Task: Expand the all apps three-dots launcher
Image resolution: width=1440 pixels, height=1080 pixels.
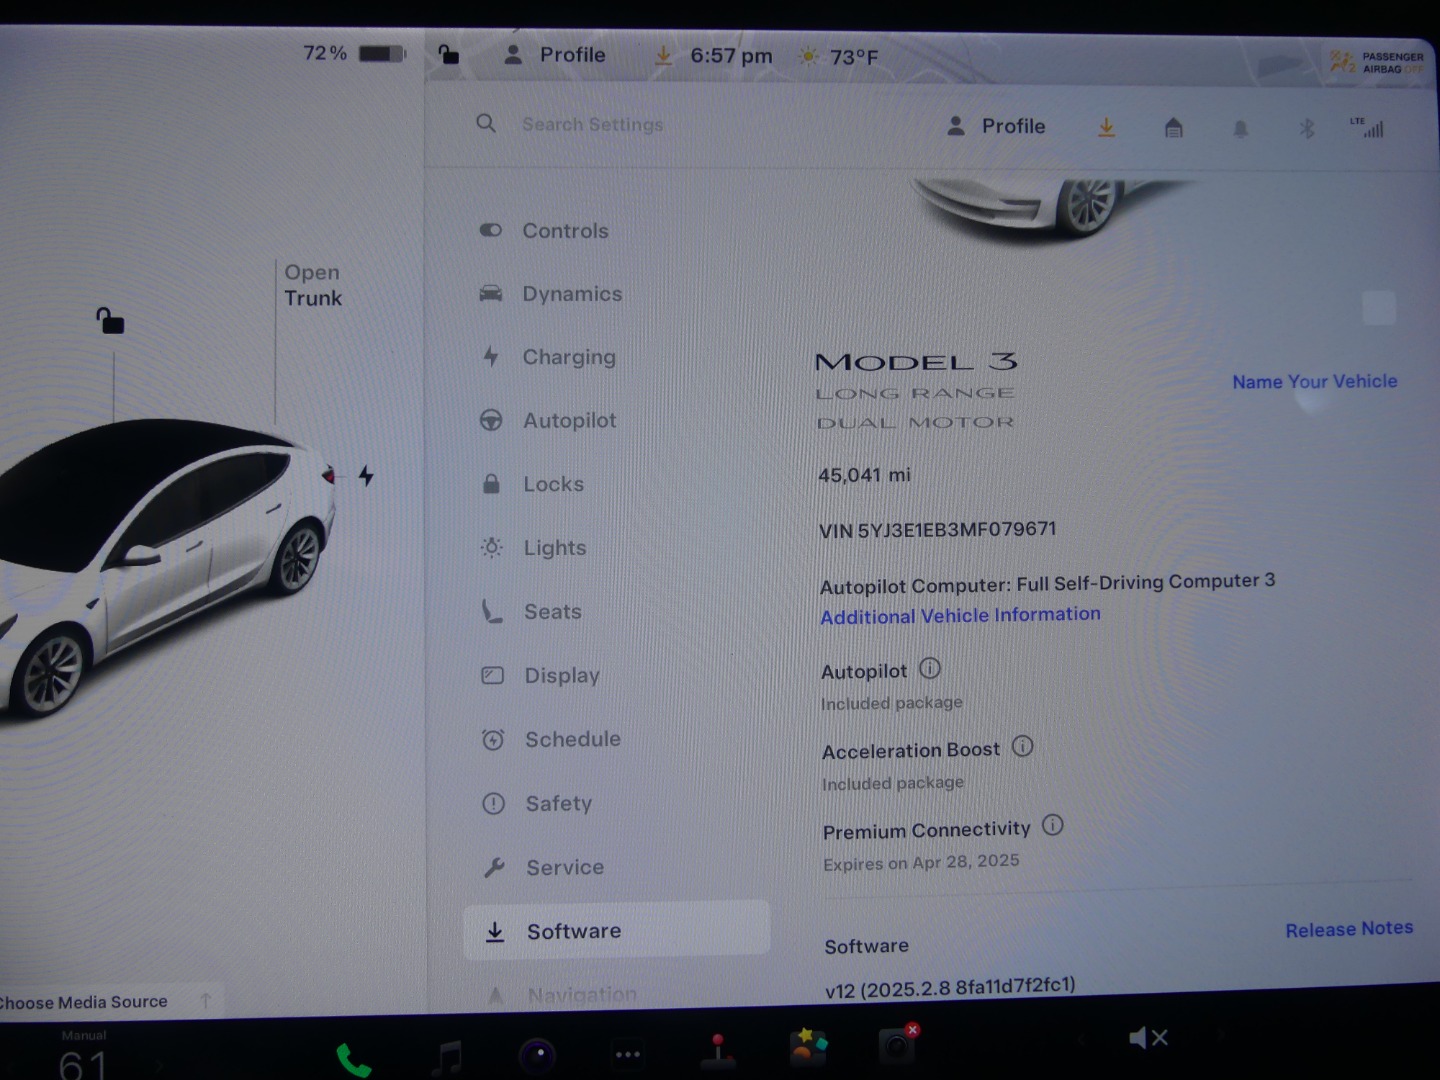Action: click(628, 1054)
